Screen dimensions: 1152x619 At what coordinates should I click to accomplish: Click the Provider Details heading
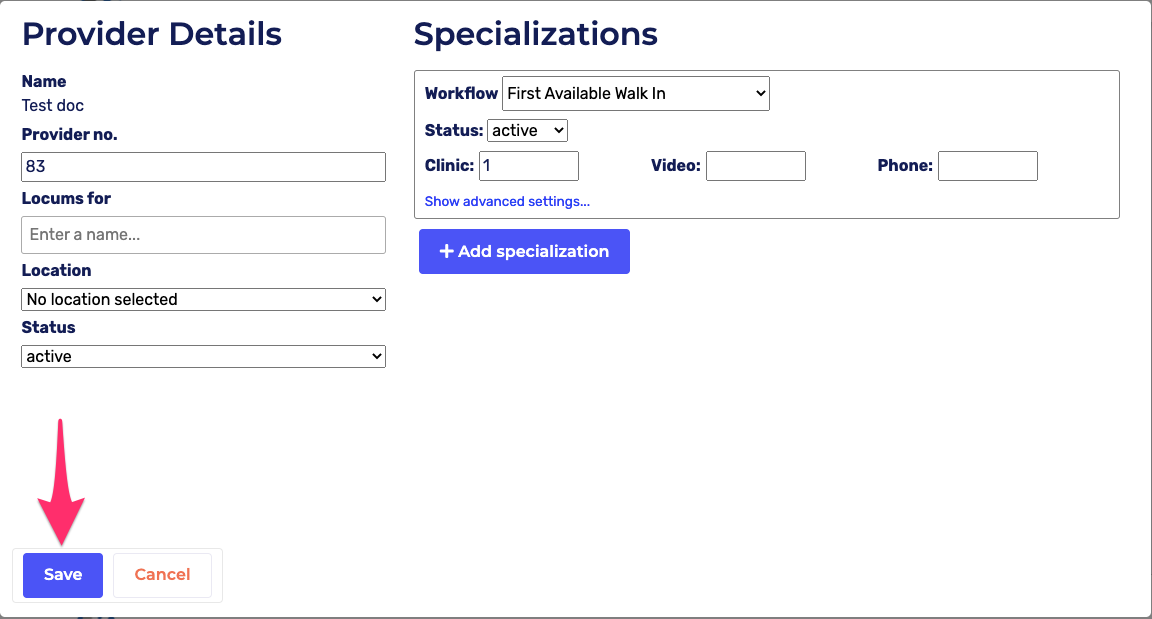152,34
